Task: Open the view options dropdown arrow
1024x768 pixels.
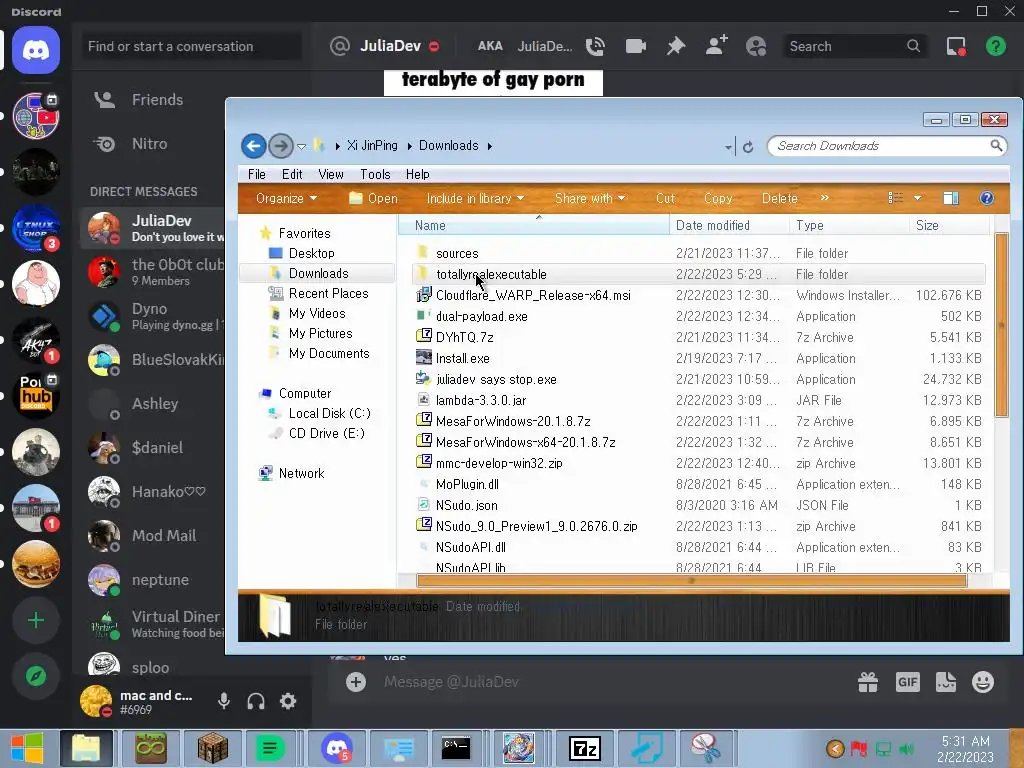Action: tap(918, 198)
